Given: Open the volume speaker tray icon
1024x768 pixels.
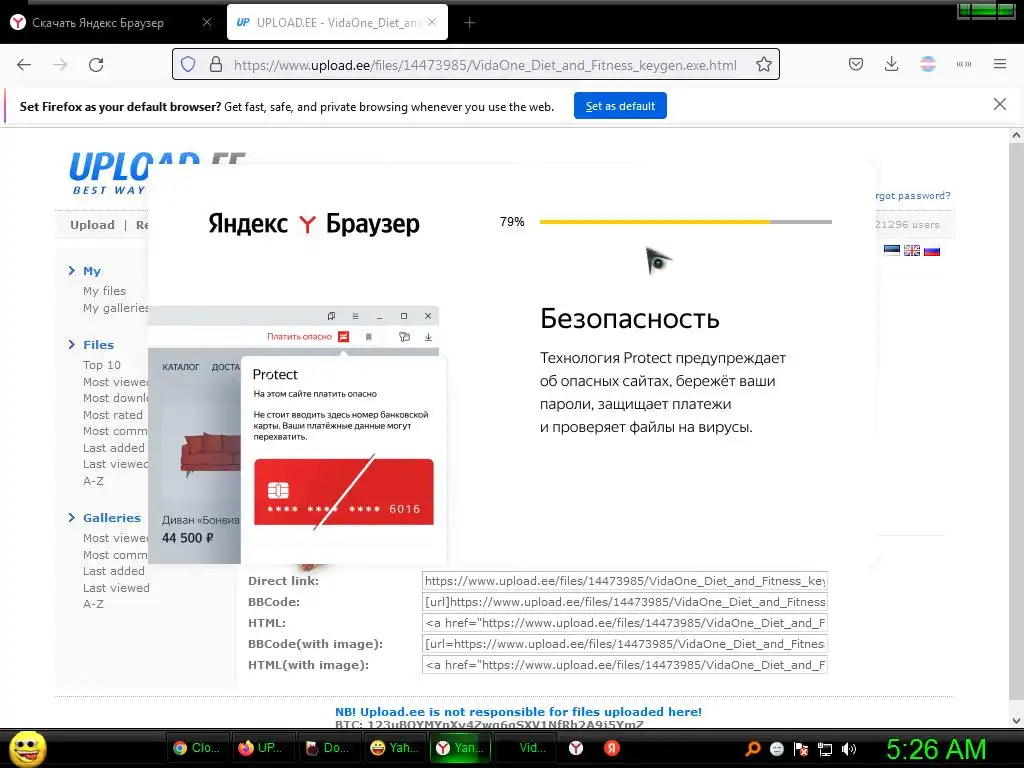Looking at the screenshot, I should point(849,749).
